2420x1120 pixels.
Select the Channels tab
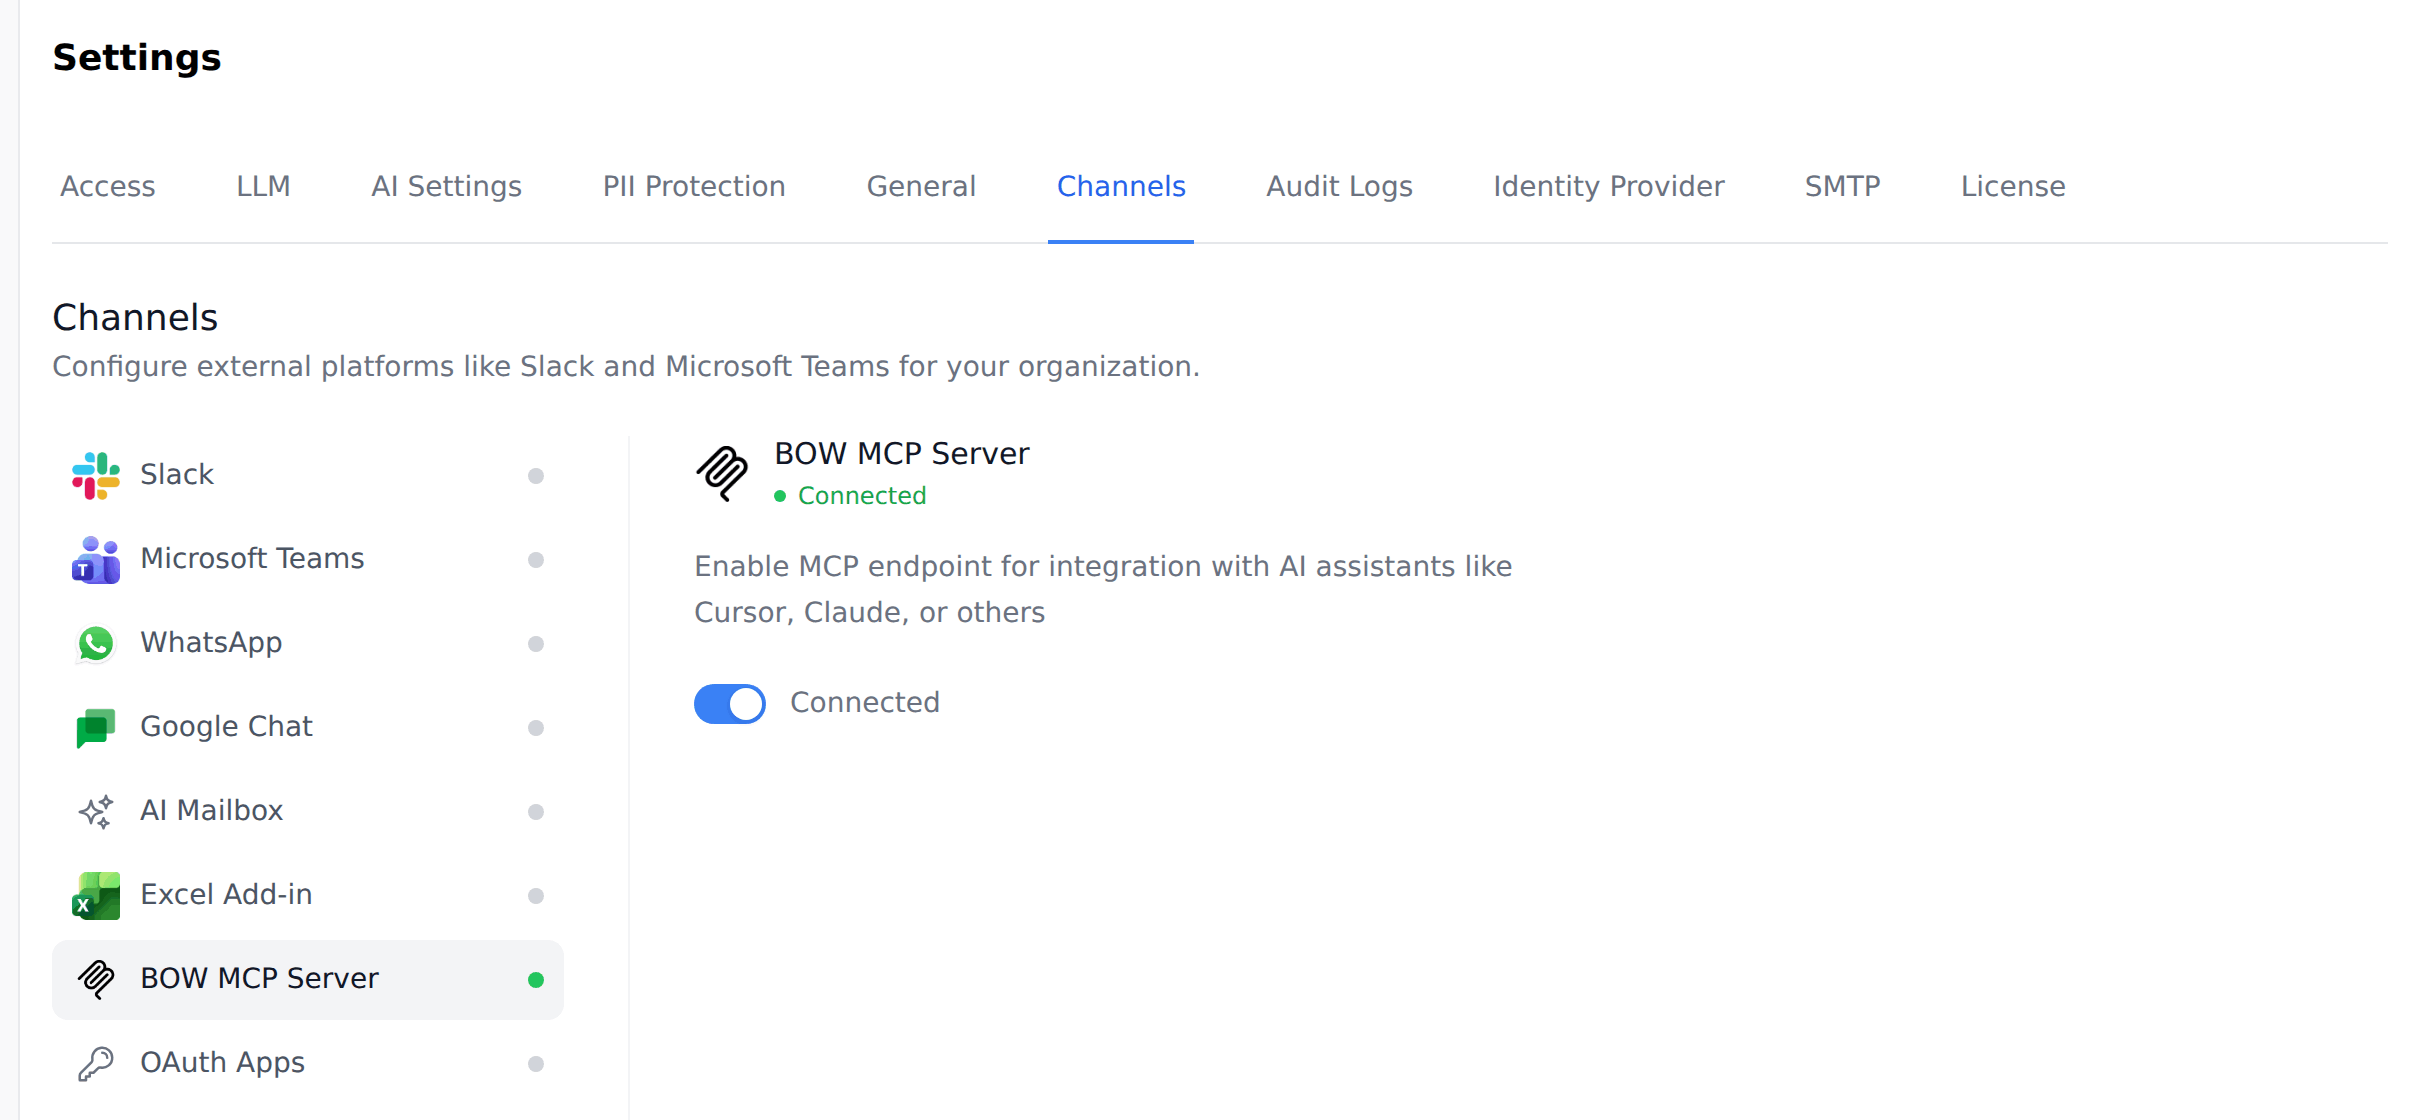click(x=1121, y=187)
